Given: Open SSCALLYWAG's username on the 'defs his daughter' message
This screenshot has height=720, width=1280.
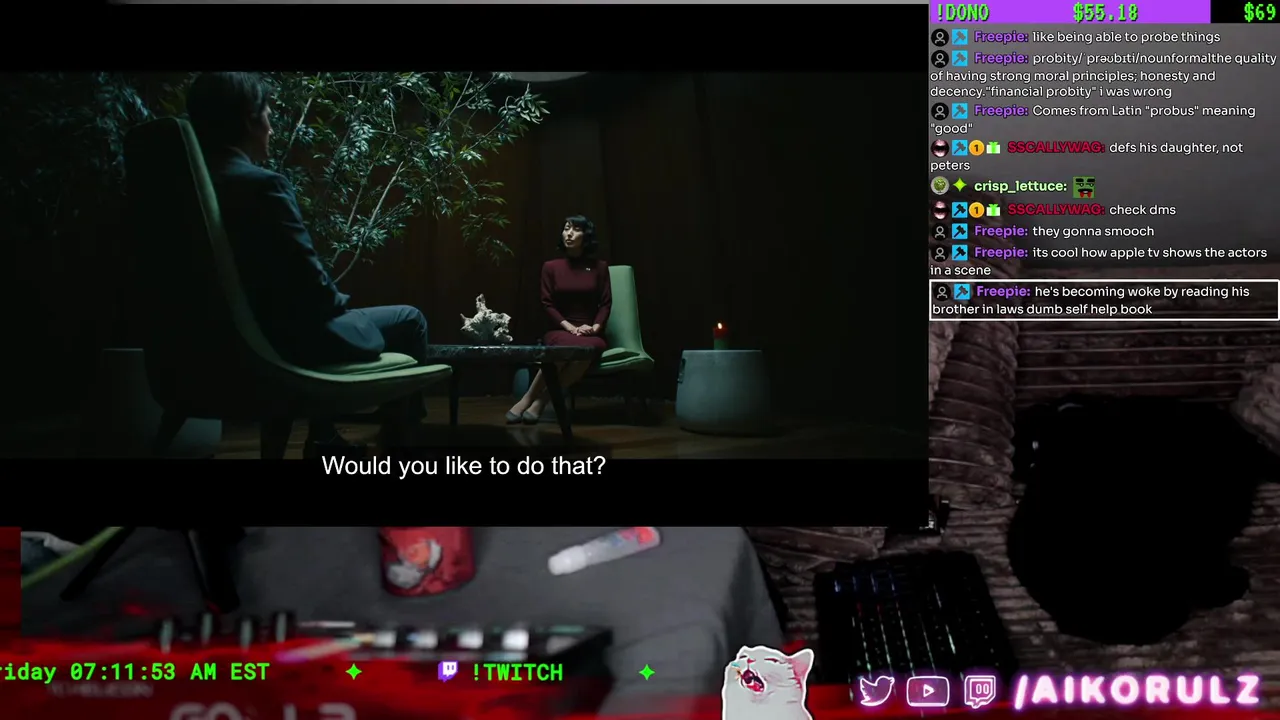Looking at the screenshot, I should tap(1055, 148).
